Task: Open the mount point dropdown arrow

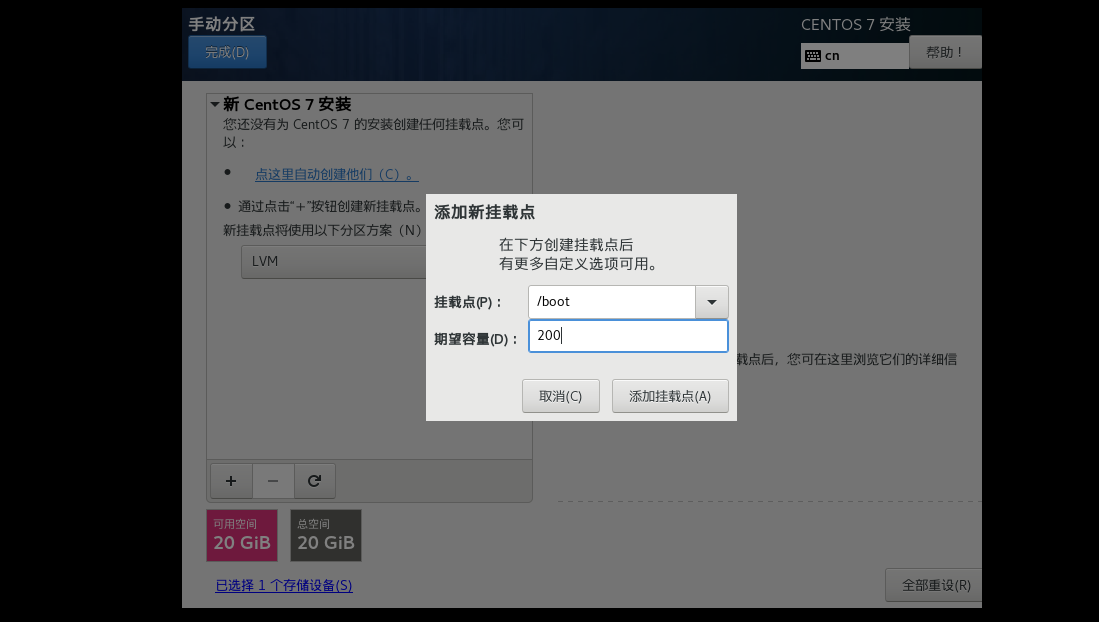Action: [x=711, y=302]
